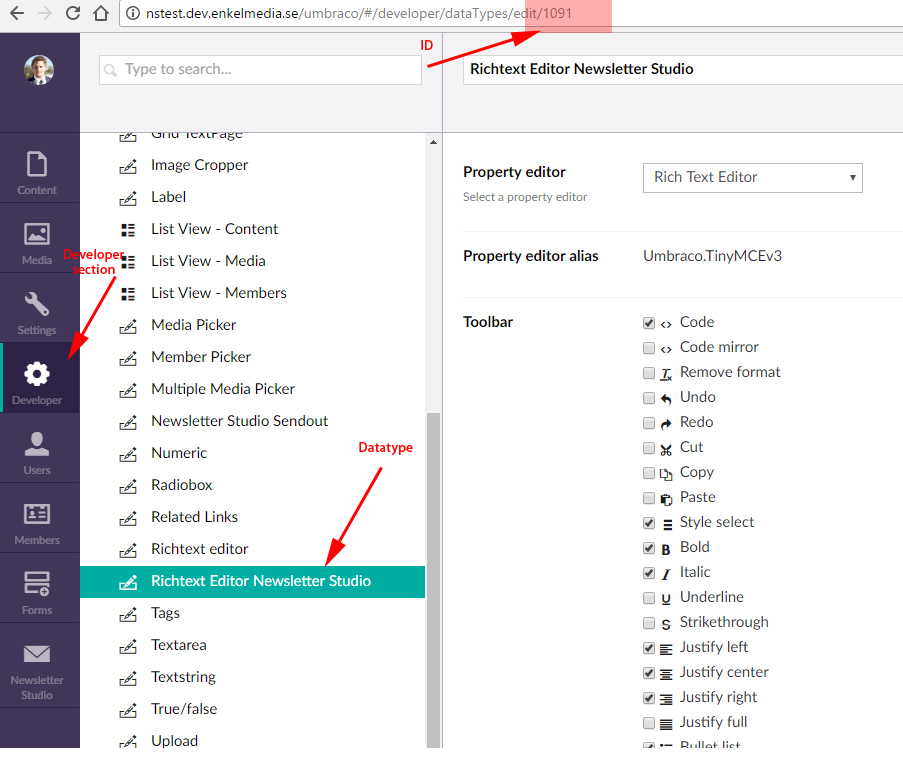Check the Redo toolbar option
903x763 pixels.
coord(649,423)
